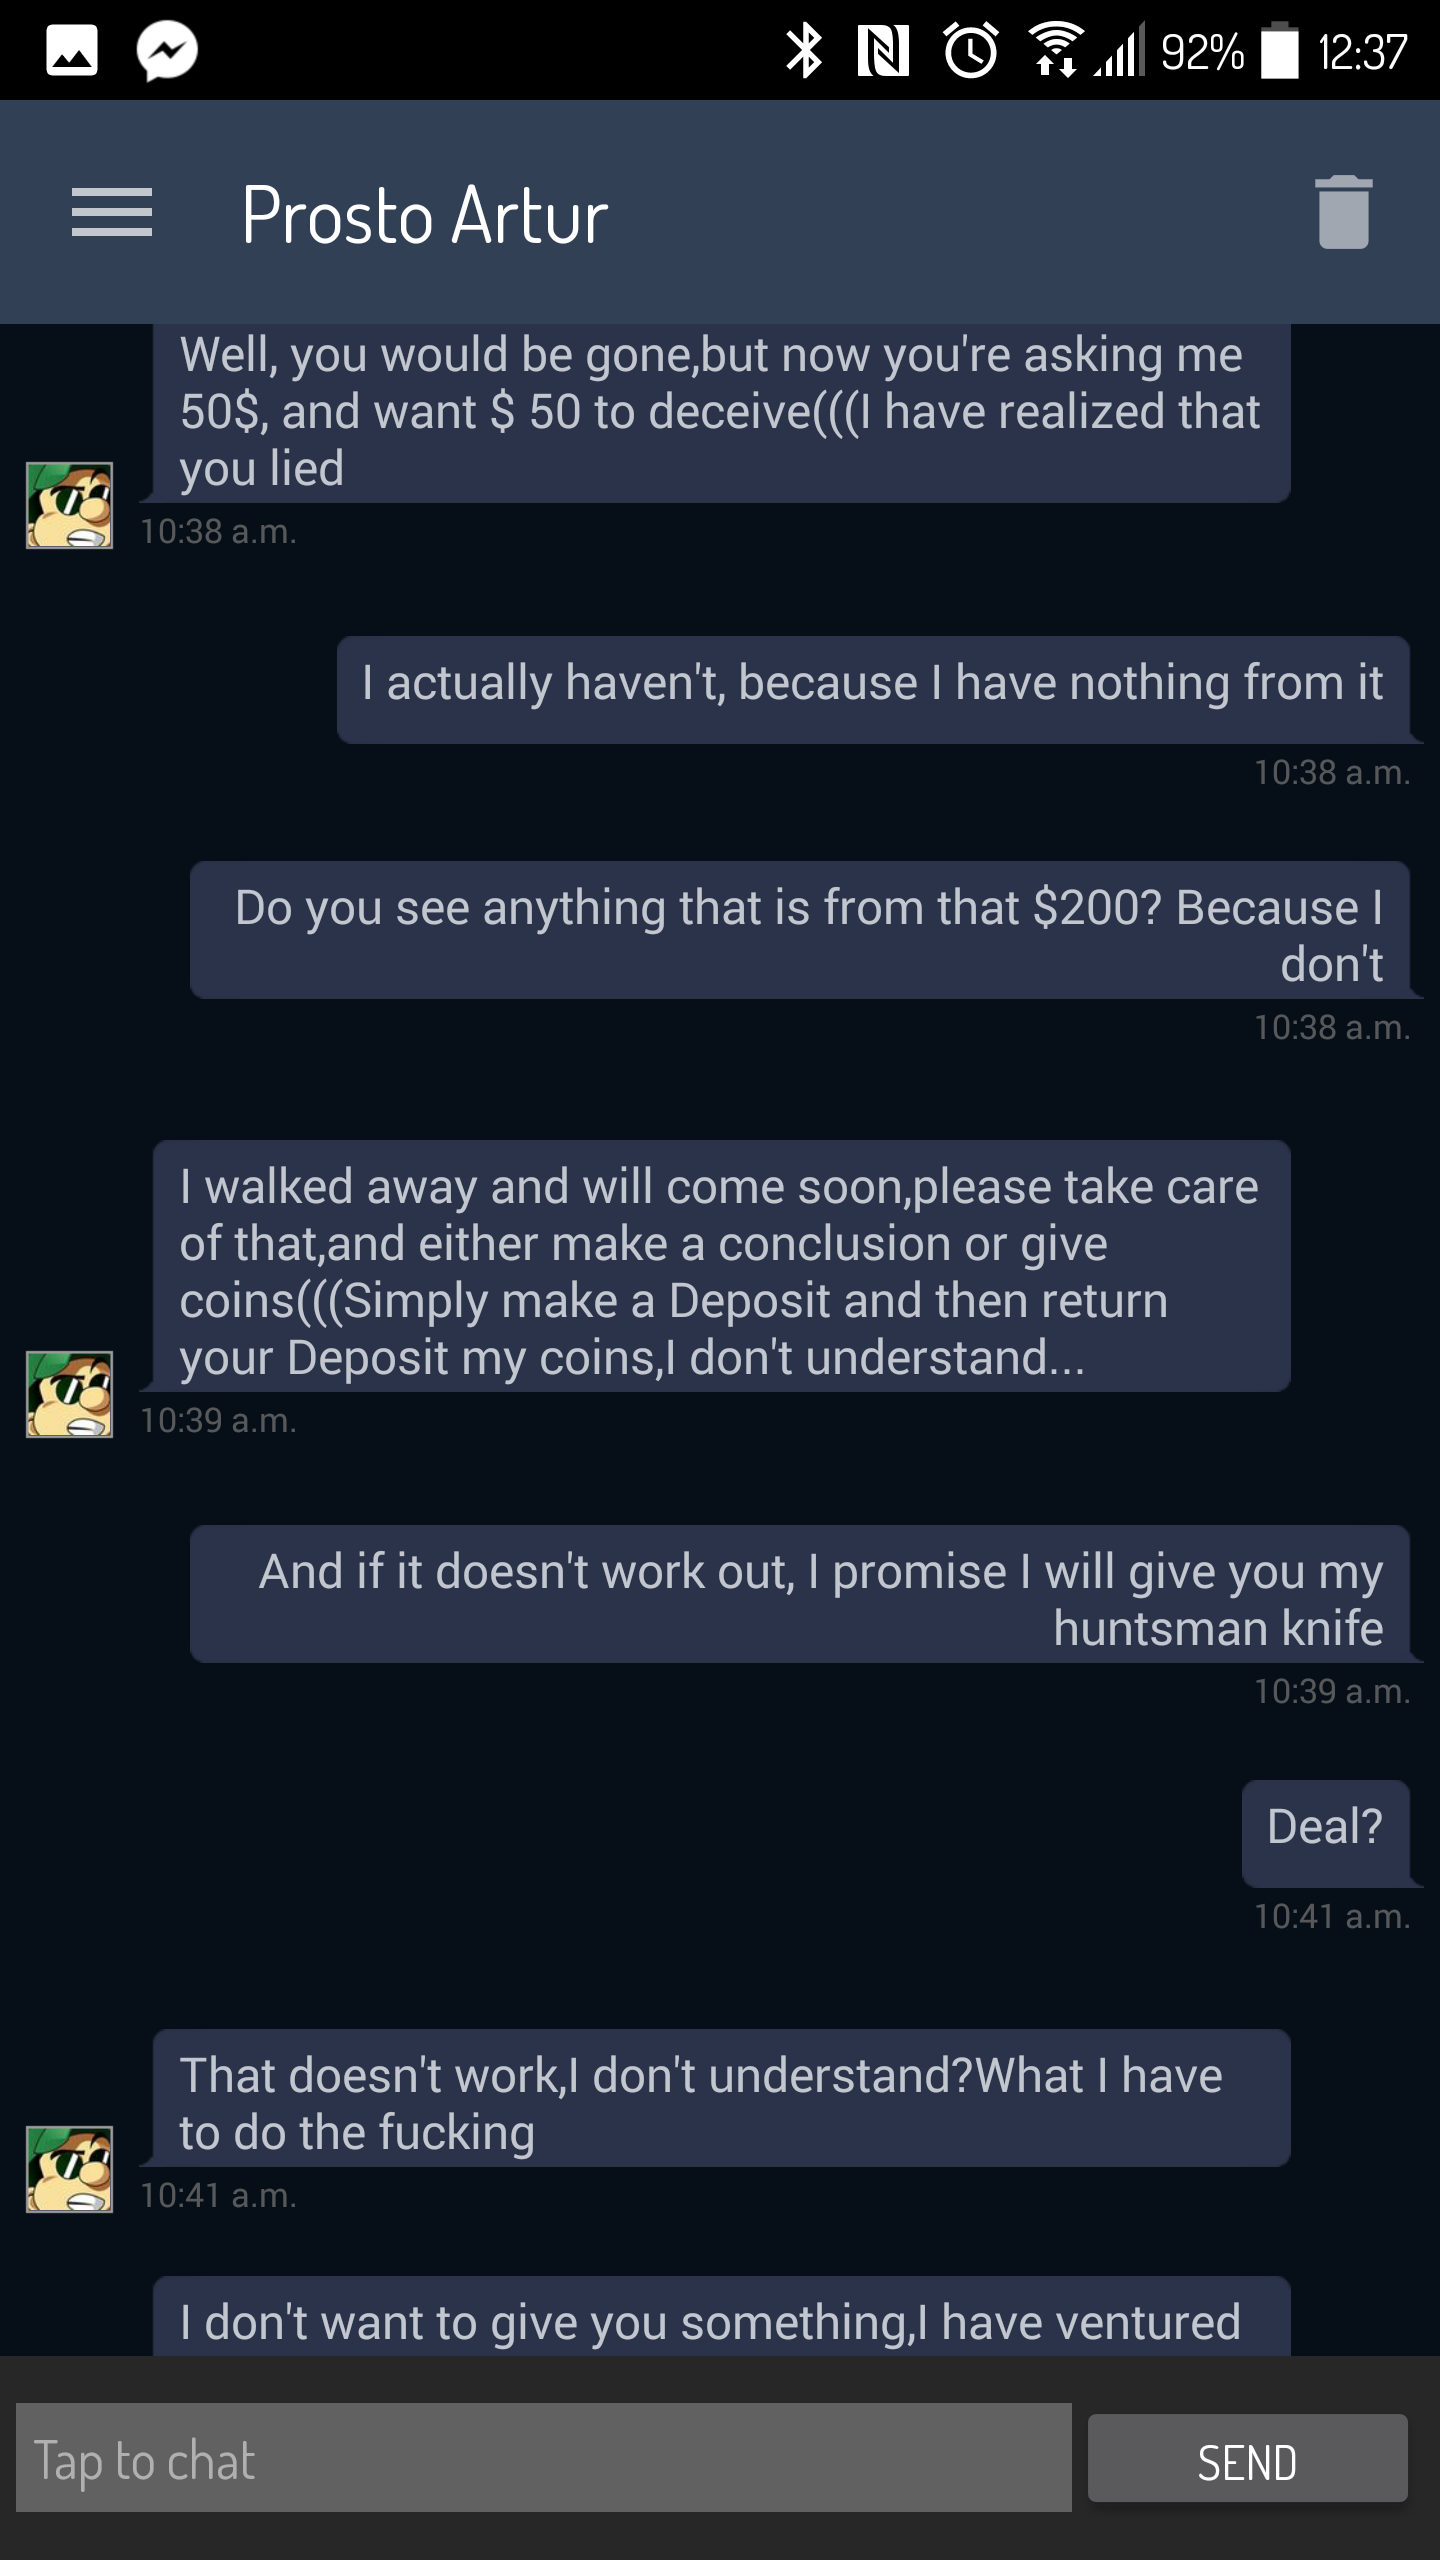The height and width of the screenshot is (2560, 1440).
Task: Tap the battery status icon
Action: point(1279,51)
